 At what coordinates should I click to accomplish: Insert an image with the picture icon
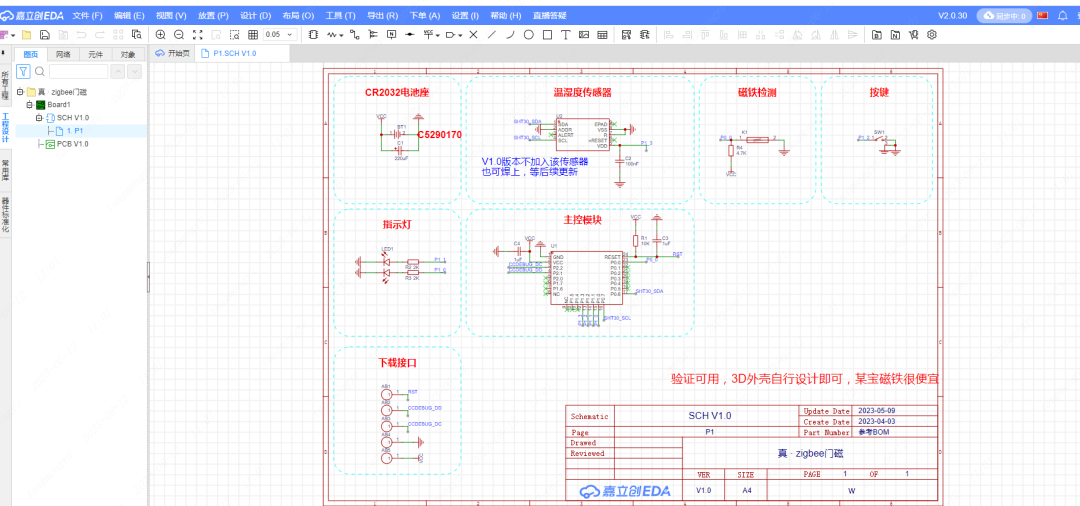584,34
